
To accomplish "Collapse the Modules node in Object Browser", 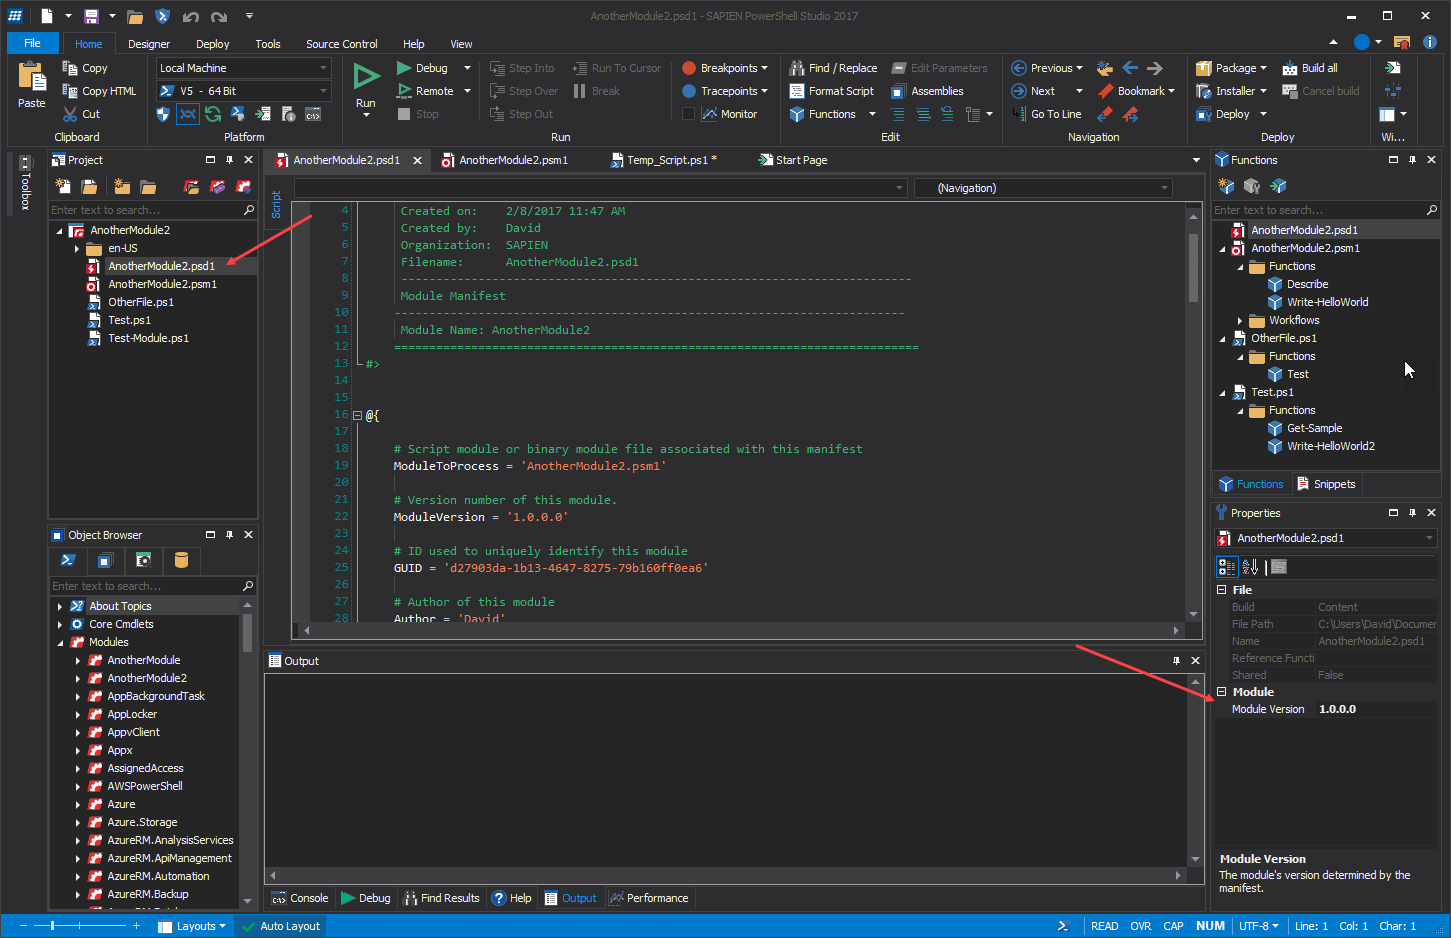I will pos(60,642).
